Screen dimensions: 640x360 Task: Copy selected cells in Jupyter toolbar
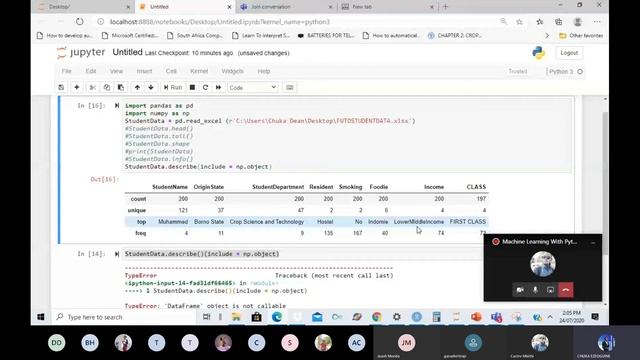pyautogui.click(x=107, y=87)
